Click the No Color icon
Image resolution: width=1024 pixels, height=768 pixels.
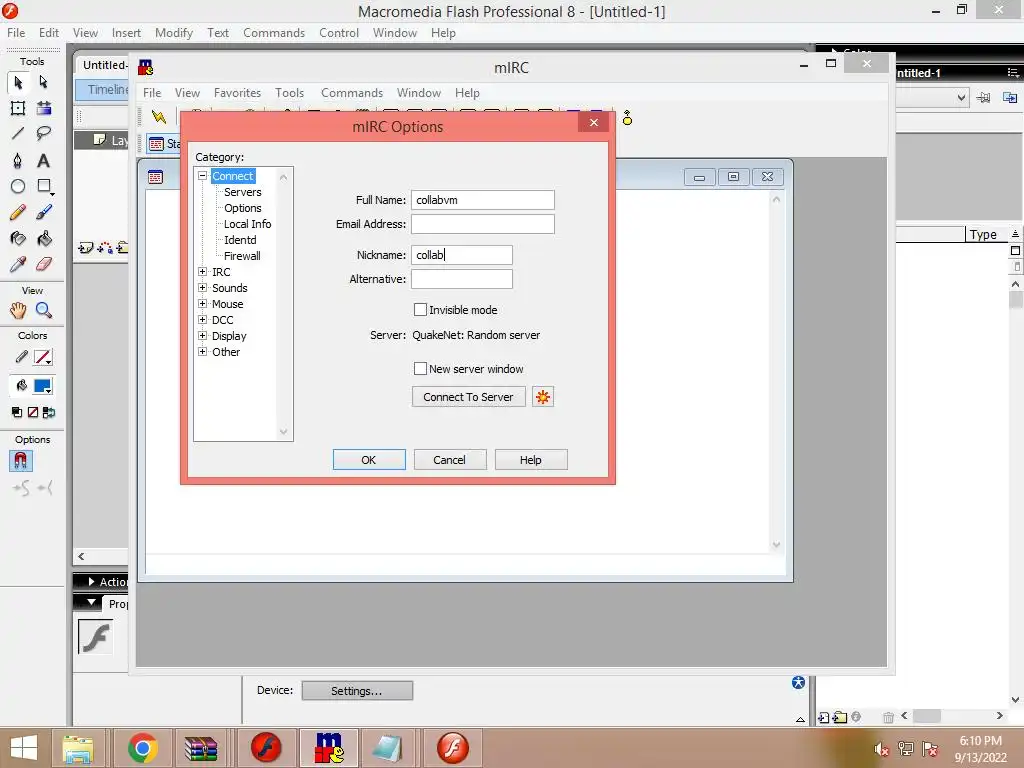pyautogui.click(x=33, y=412)
